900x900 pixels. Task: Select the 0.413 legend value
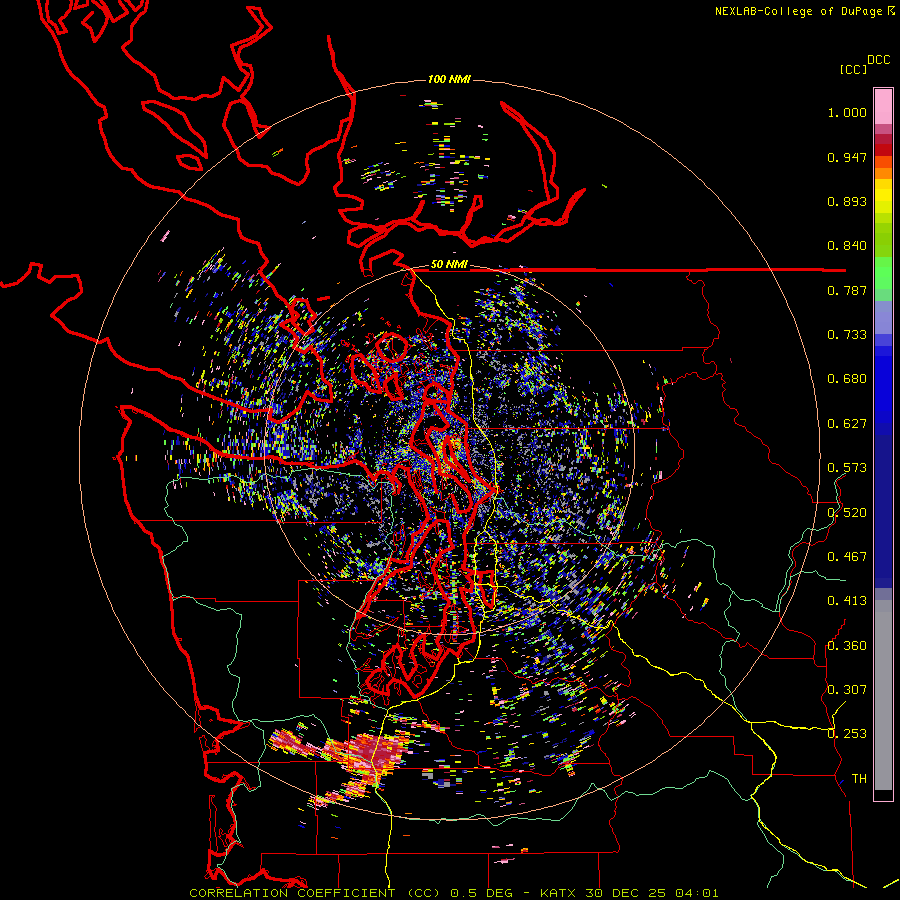847,601
